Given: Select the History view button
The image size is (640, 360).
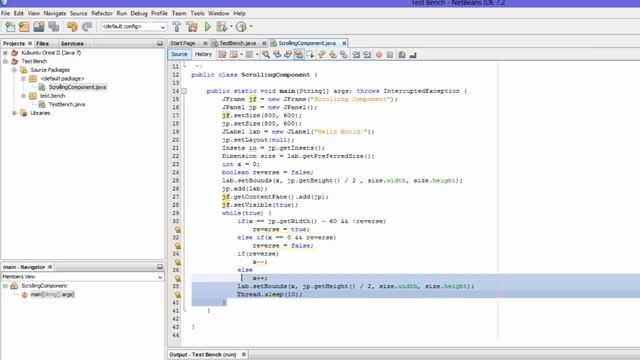Looking at the screenshot, I should click(203, 54).
